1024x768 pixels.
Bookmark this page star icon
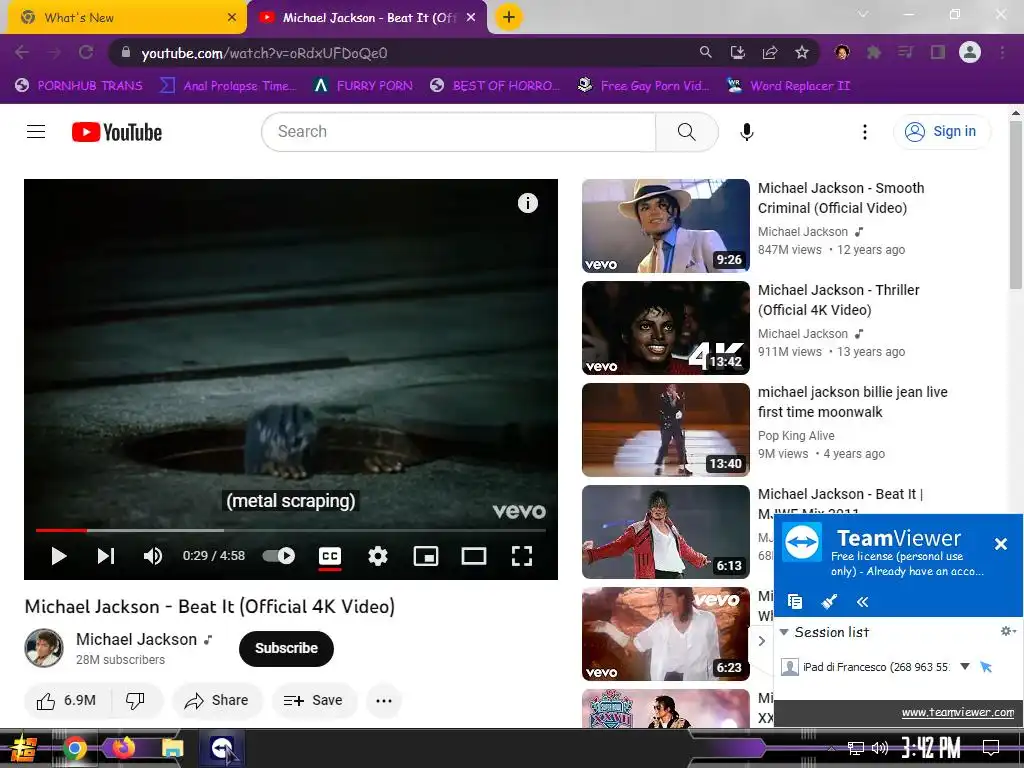point(802,52)
